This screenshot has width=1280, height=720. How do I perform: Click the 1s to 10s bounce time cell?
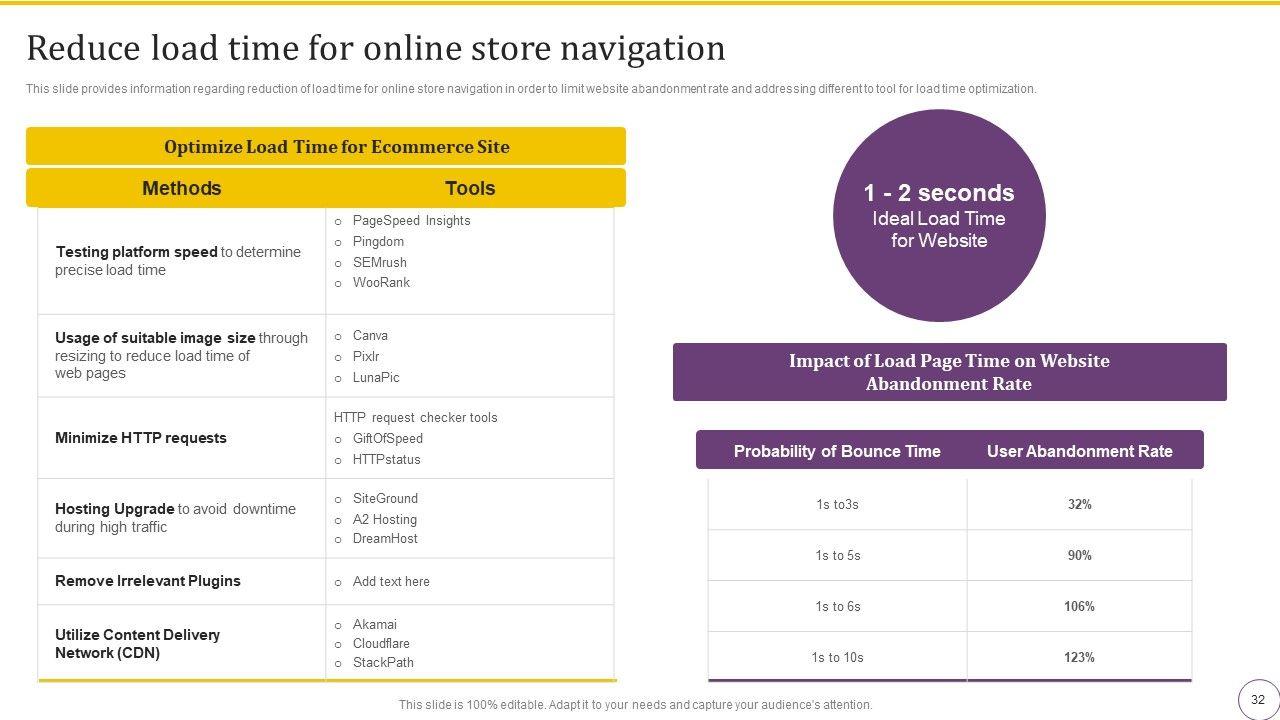coord(837,658)
